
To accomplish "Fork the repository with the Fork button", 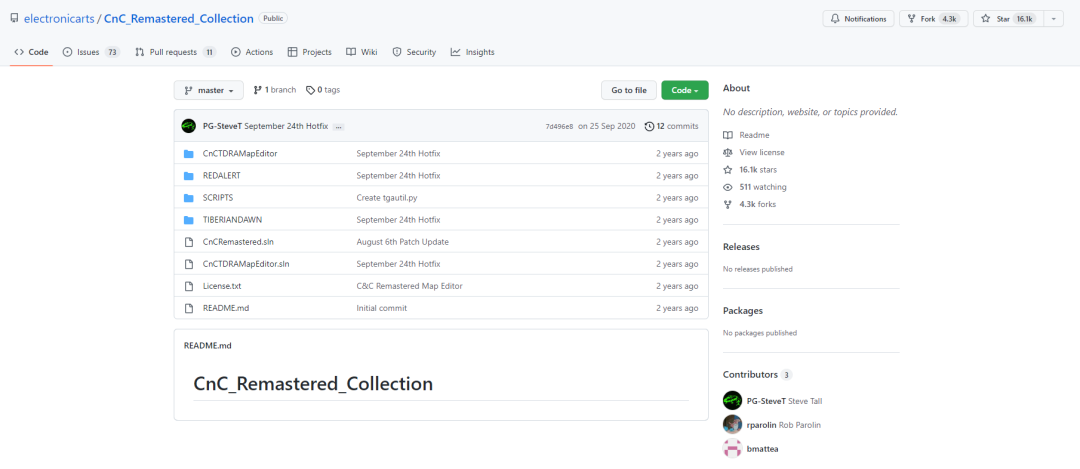I will (x=933, y=19).
